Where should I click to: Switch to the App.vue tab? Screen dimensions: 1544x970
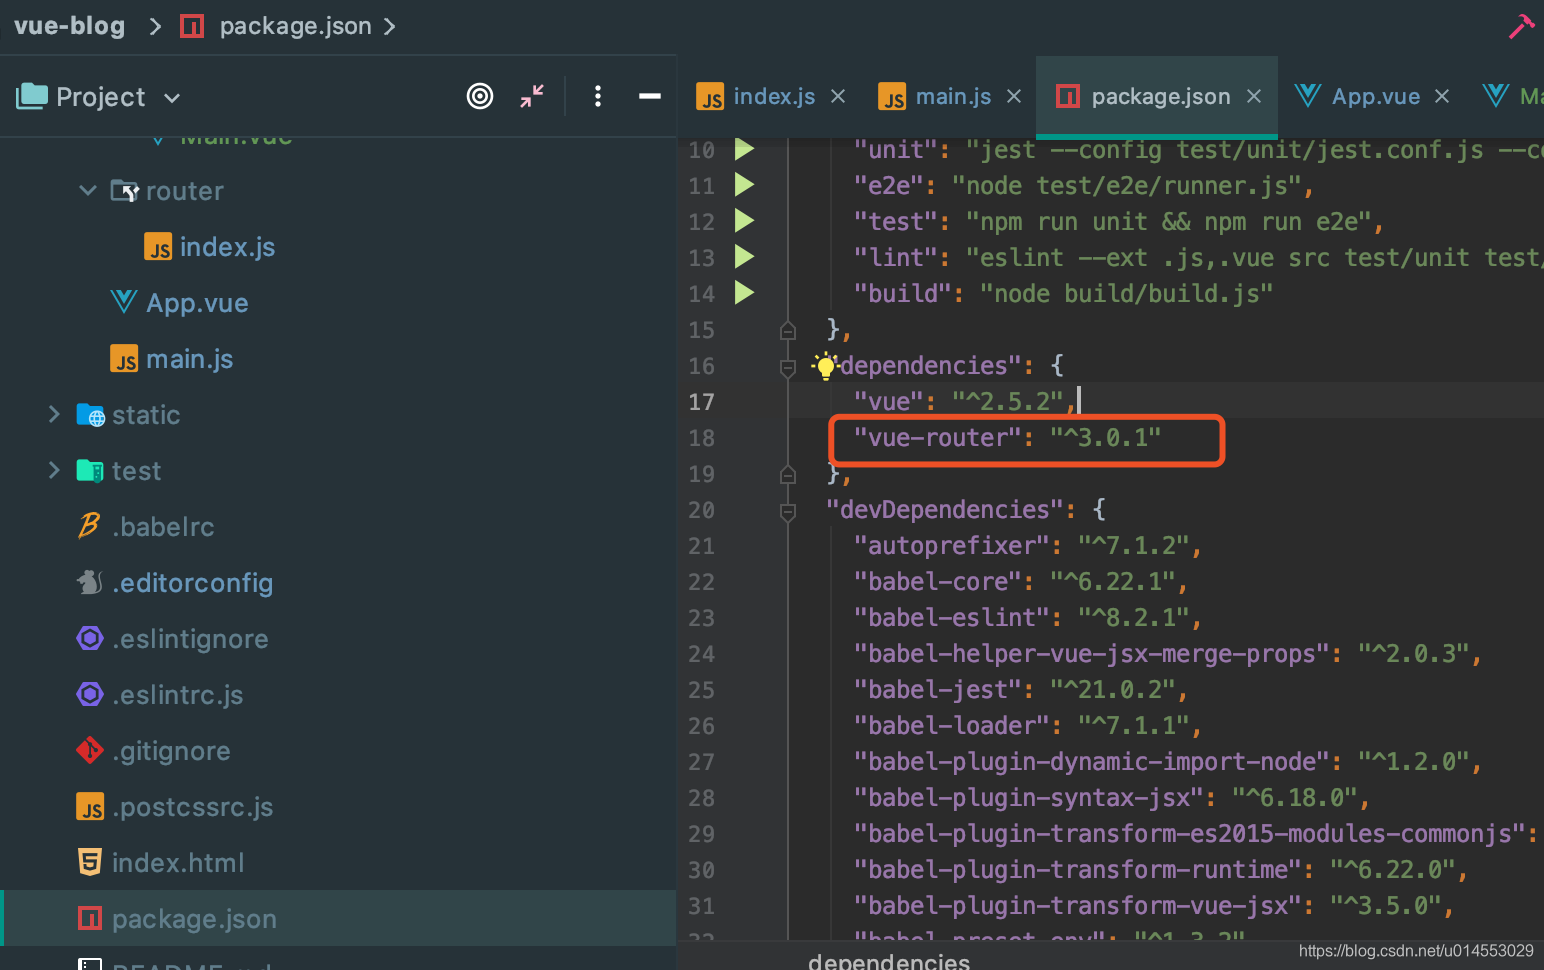click(x=1375, y=96)
